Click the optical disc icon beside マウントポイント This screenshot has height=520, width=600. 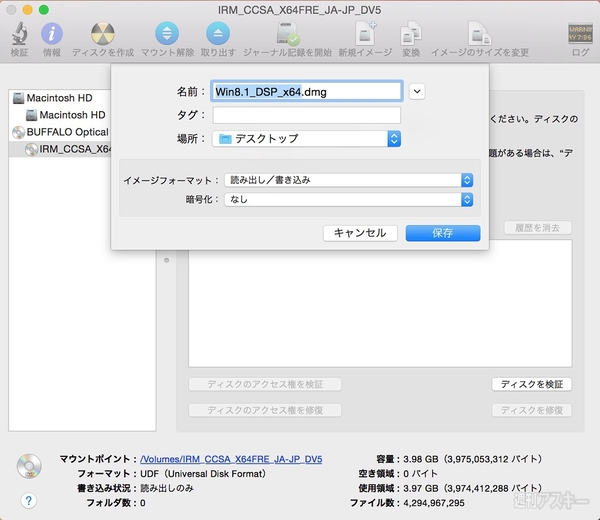tap(29, 466)
